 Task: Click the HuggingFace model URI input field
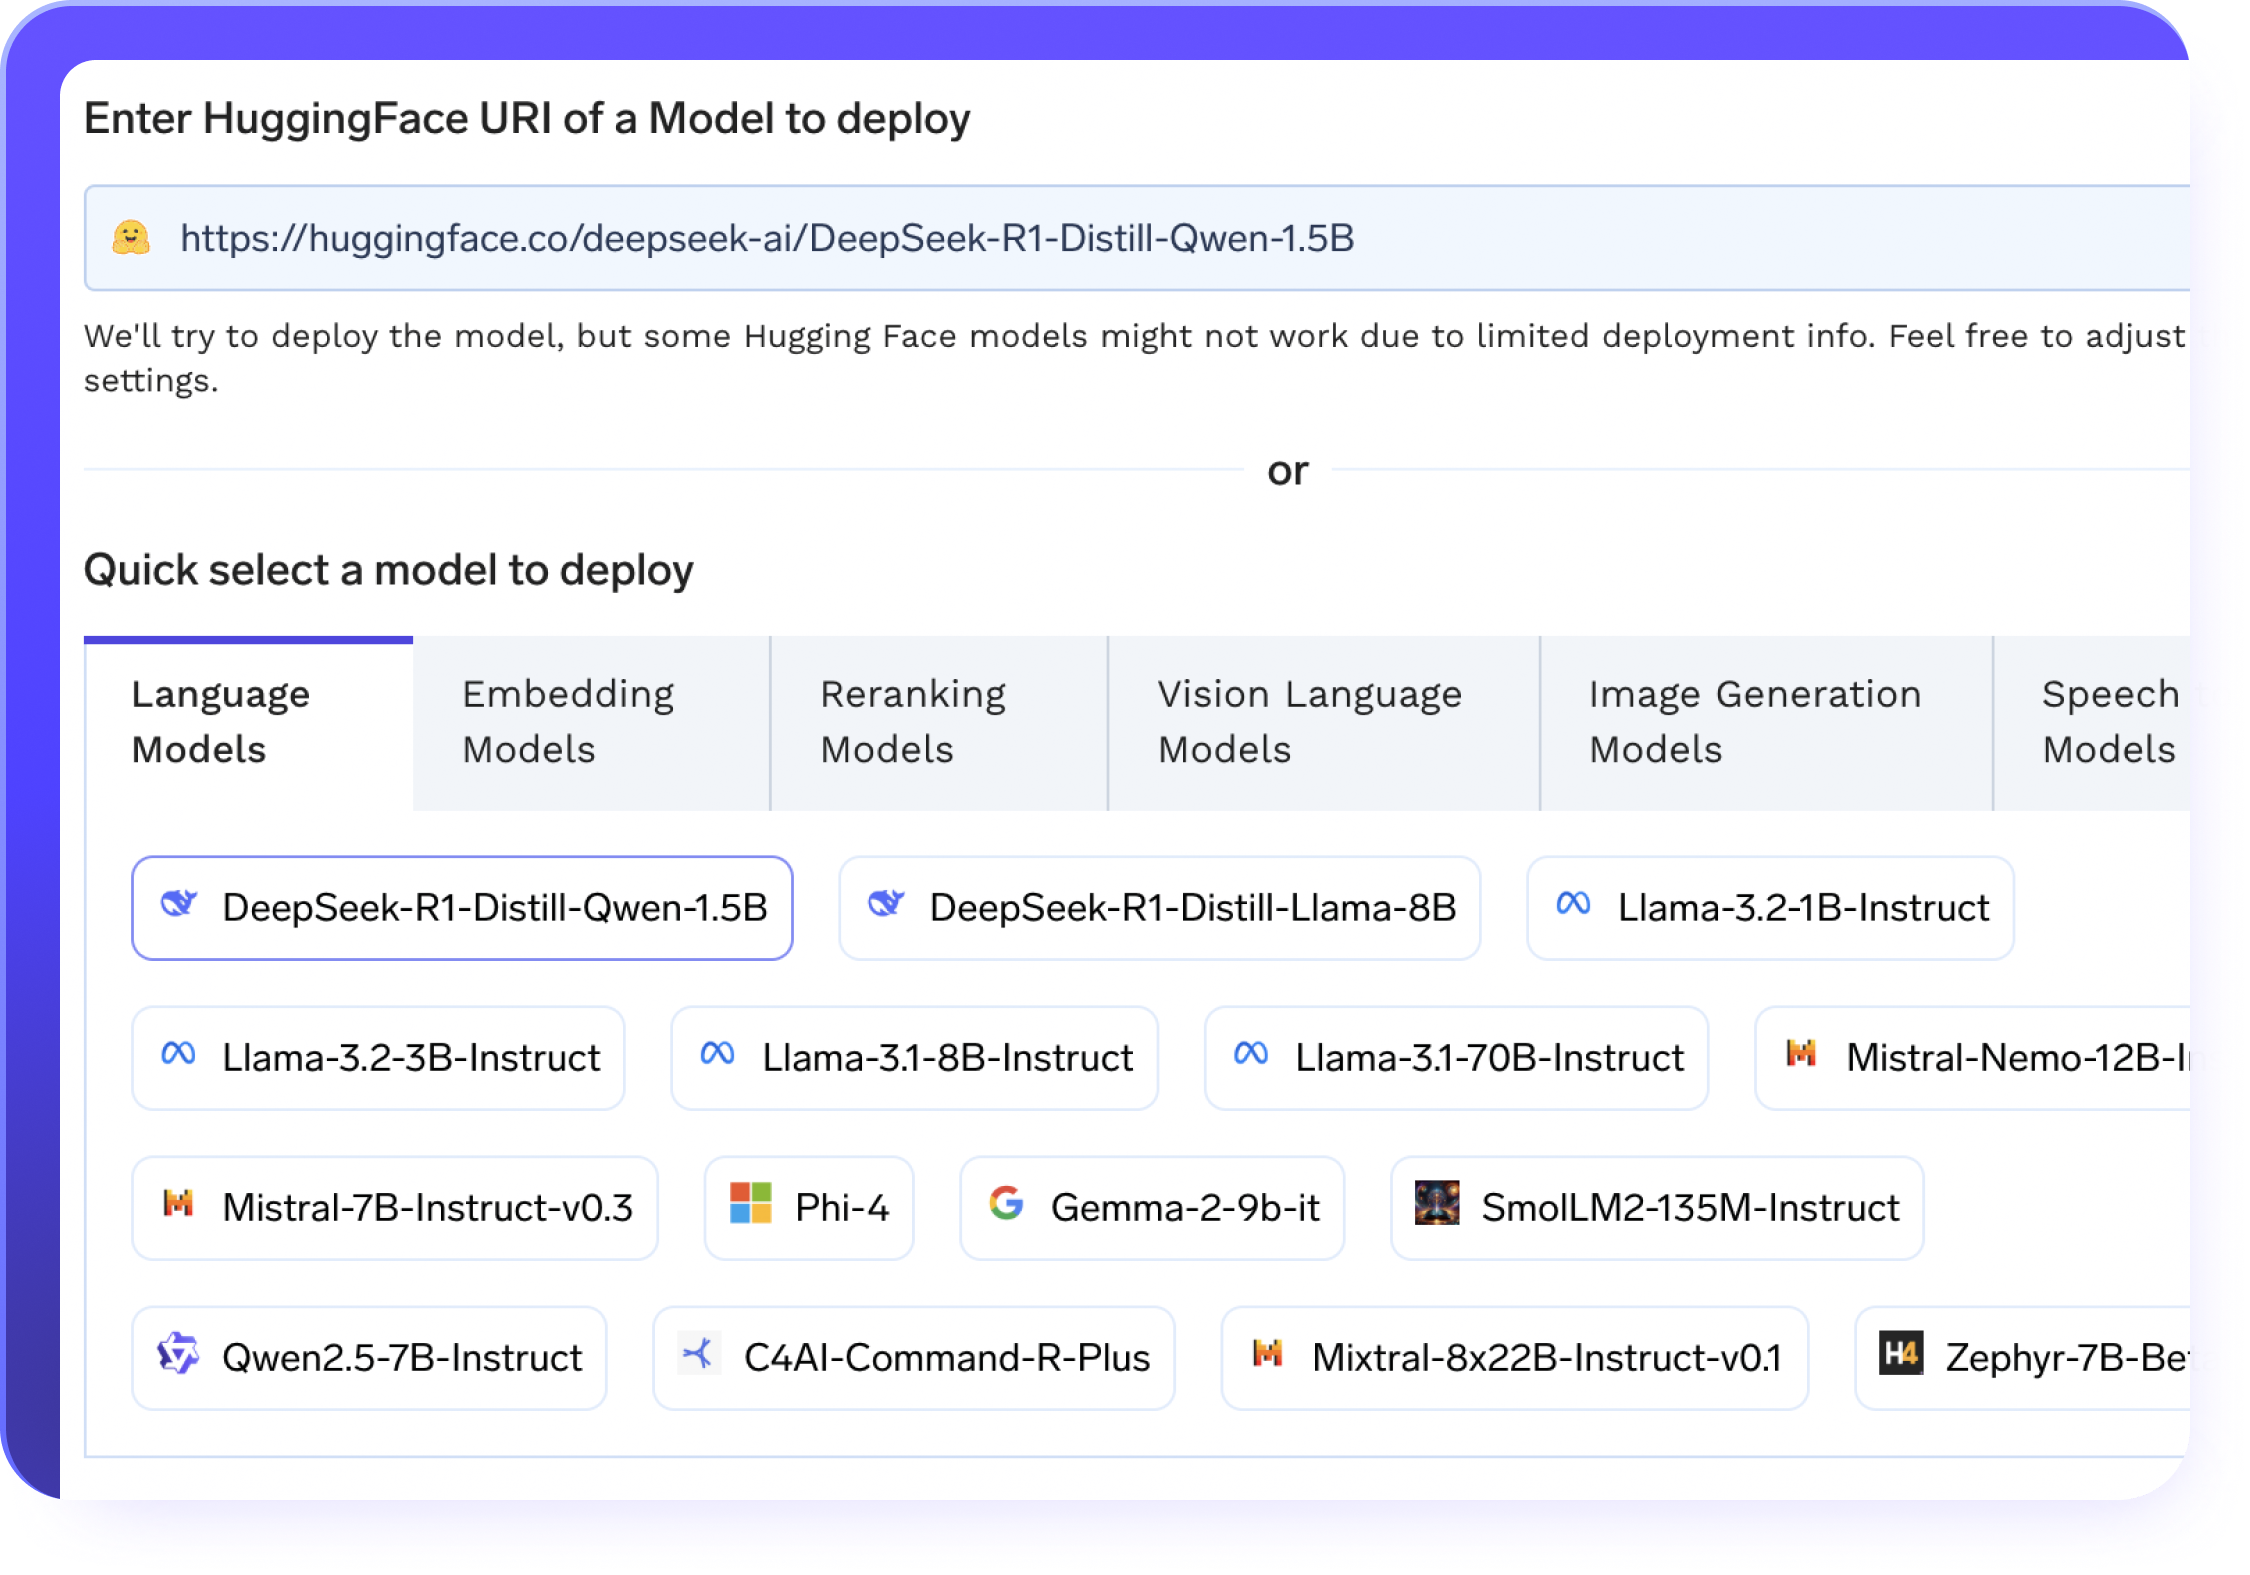pos(1137,238)
